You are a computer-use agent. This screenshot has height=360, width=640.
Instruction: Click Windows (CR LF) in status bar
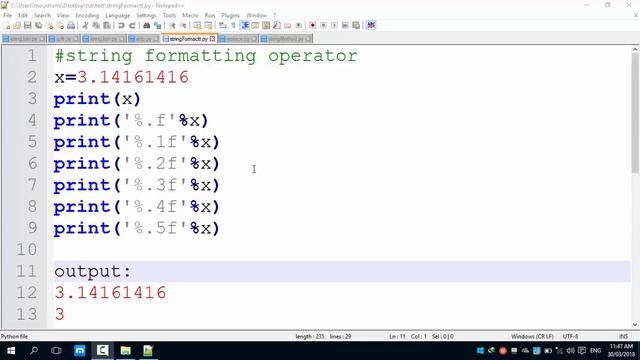(x=532, y=336)
